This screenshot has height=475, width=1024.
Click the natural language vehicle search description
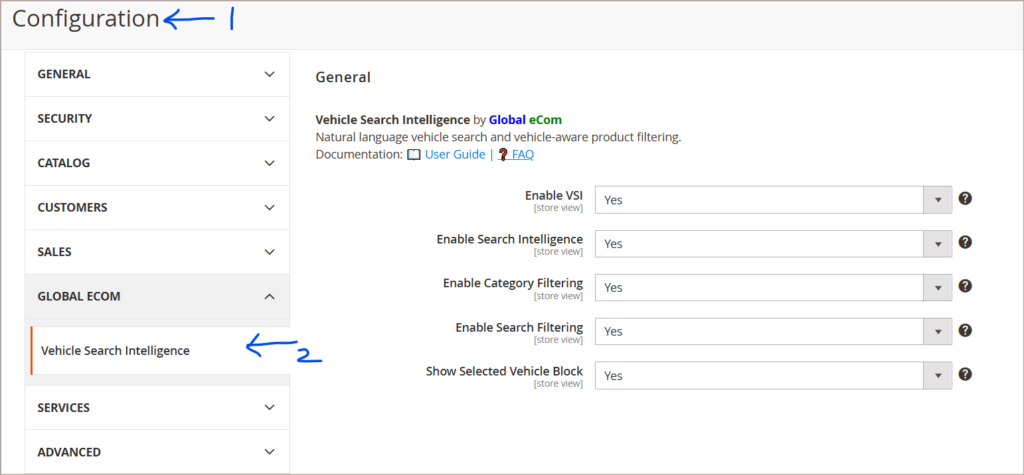[x=498, y=137]
